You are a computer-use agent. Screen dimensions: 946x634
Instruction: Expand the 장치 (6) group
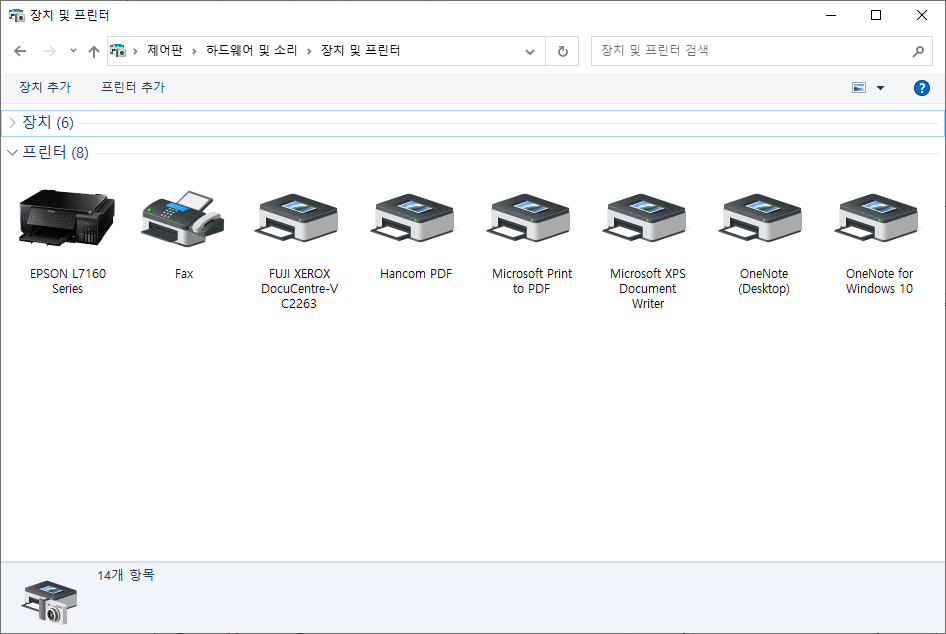point(12,123)
